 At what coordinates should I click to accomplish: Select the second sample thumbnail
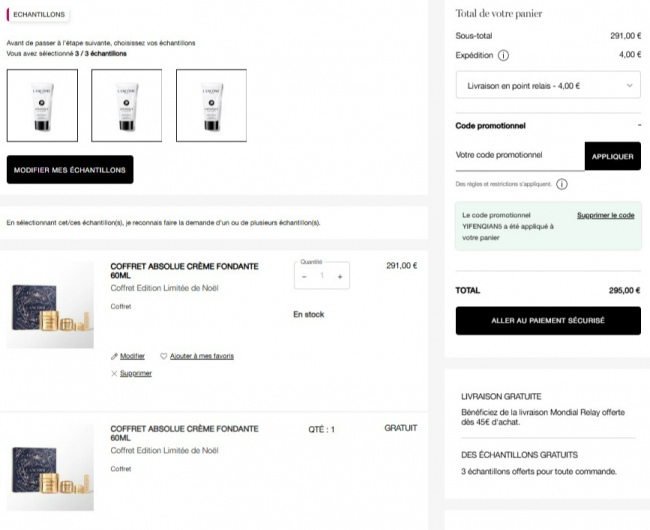coord(126,105)
